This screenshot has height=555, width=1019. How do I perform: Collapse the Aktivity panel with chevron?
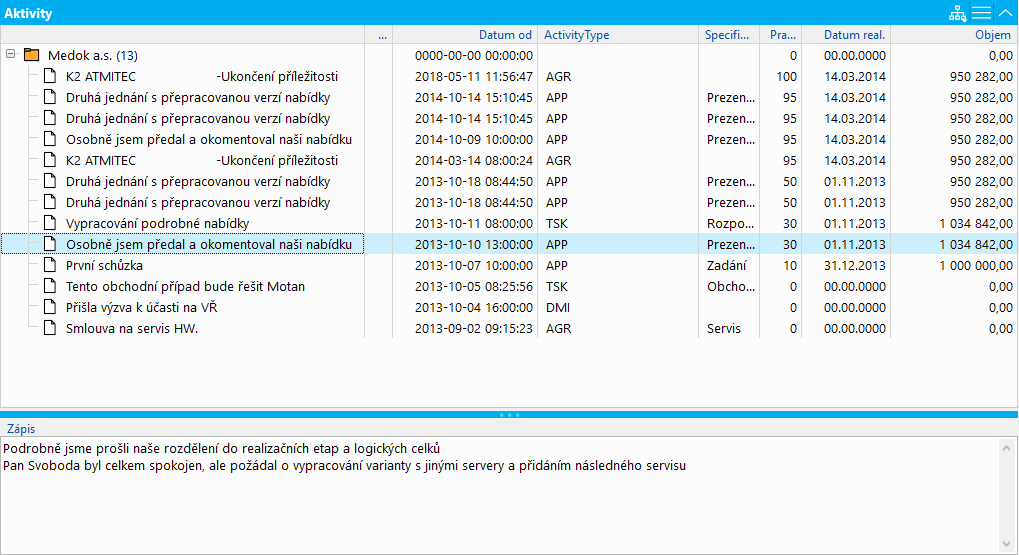(x=1005, y=13)
